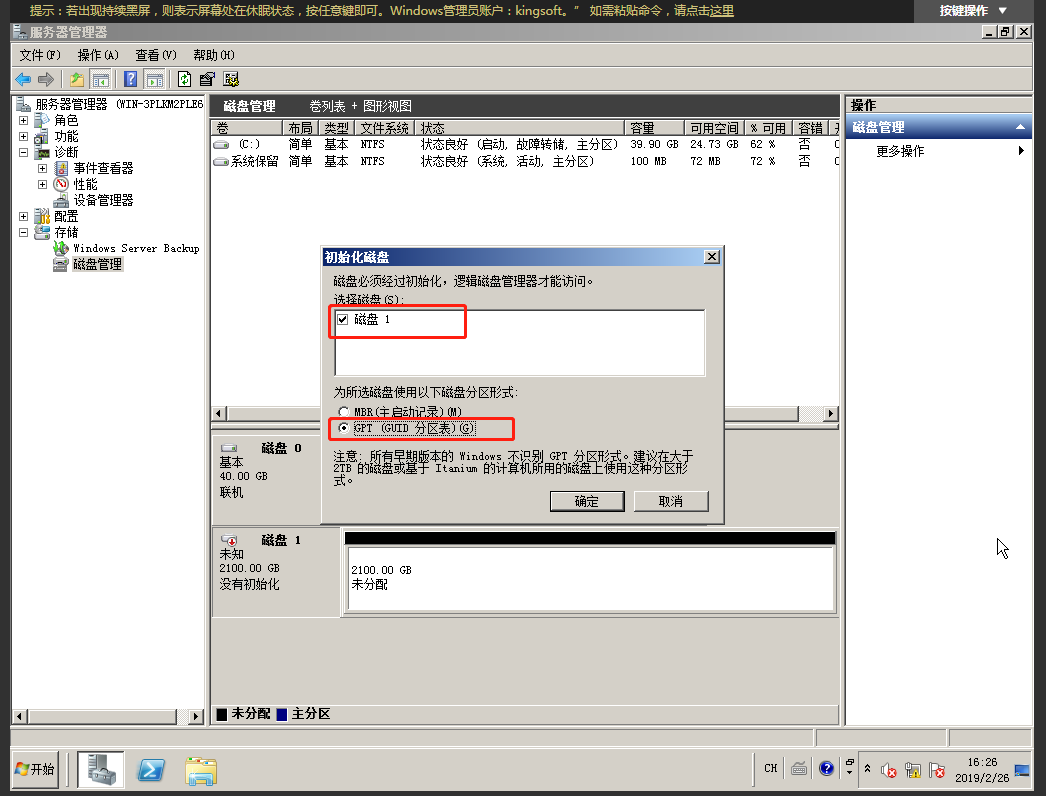Click the 取消 button in dialog
The width and height of the screenshot is (1046, 796).
(670, 501)
